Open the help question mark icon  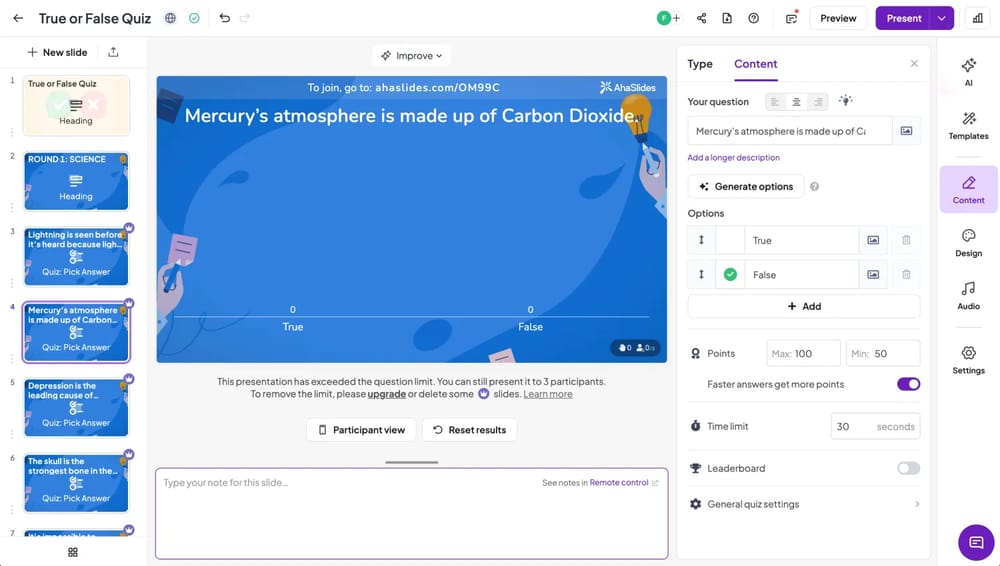tap(753, 18)
